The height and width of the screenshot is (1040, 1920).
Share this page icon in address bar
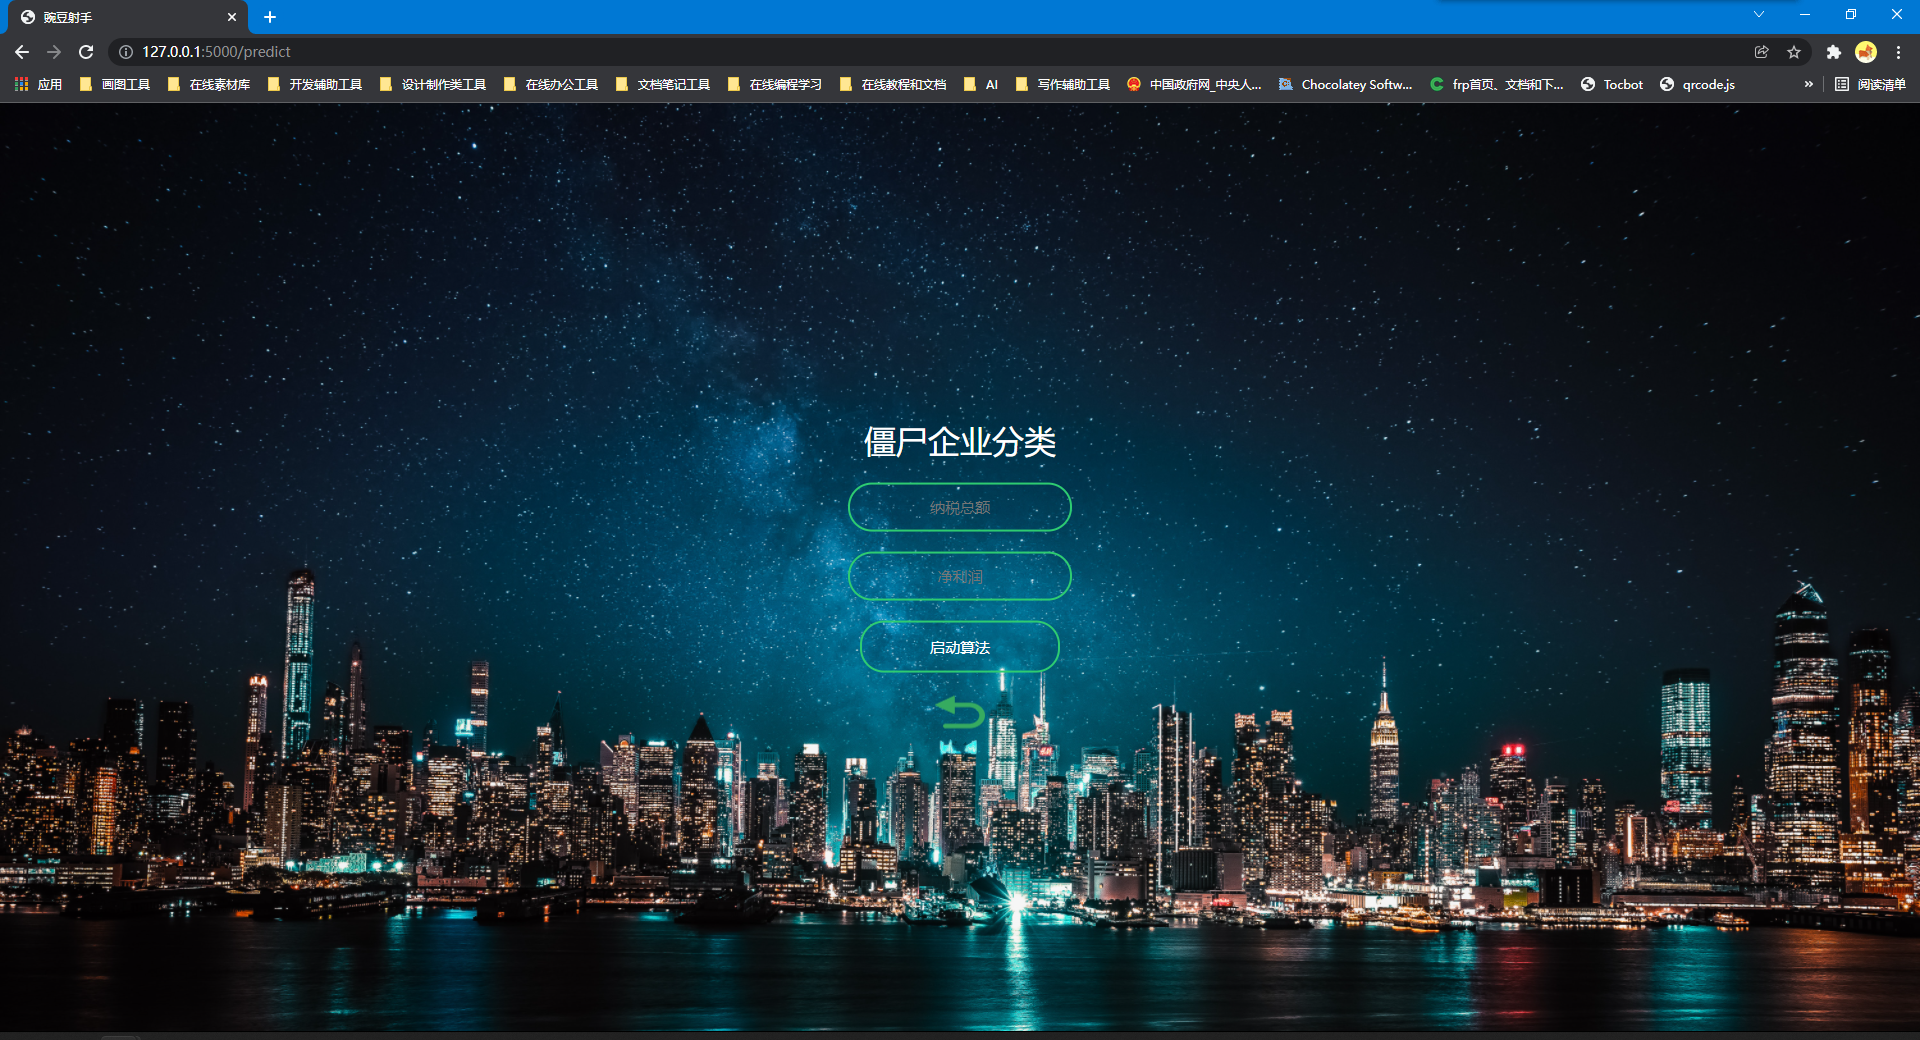1762,52
